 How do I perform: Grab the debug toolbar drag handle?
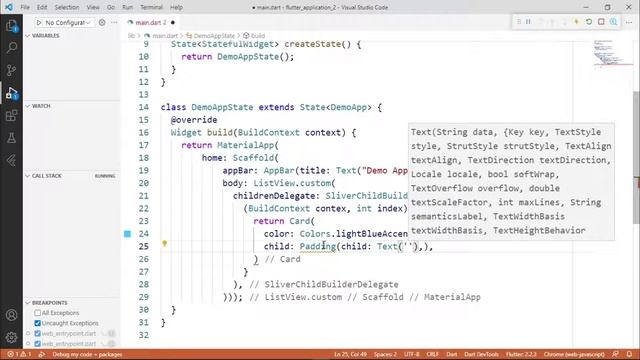[519, 22]
